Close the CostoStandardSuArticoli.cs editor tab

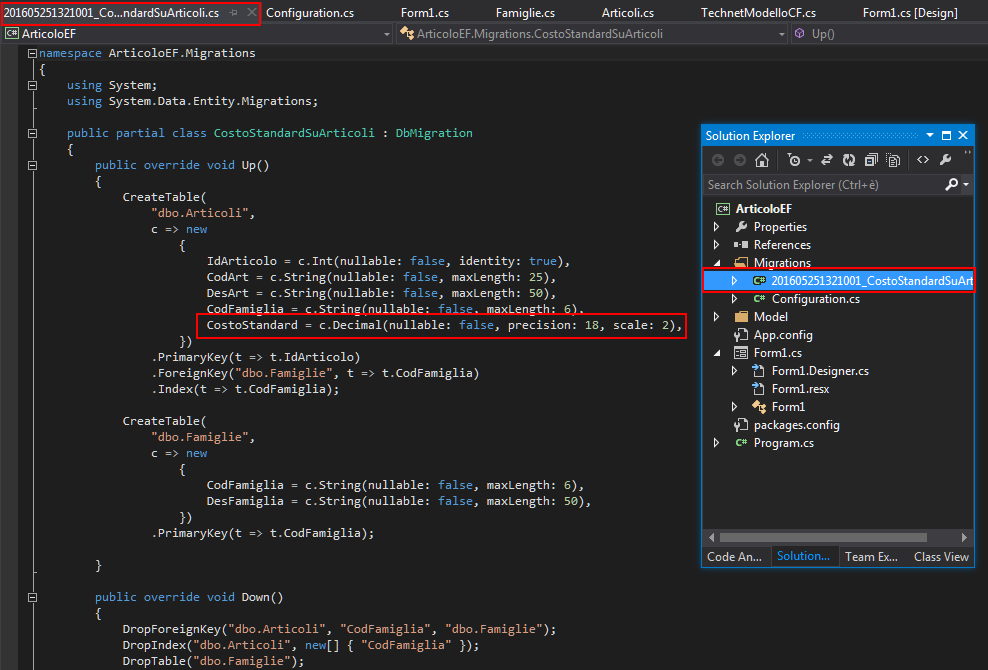pos(251,12)
